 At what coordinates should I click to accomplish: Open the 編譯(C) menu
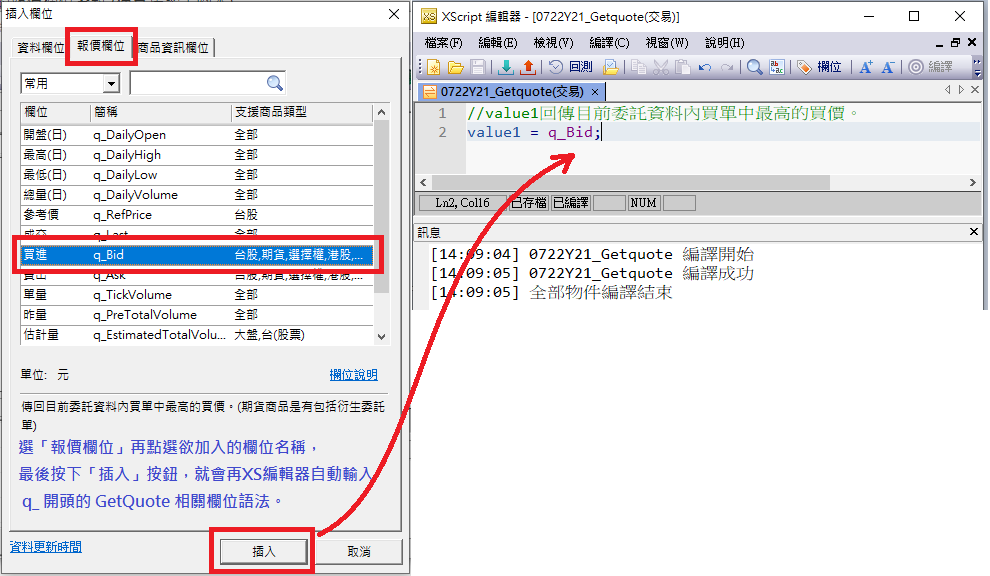[609, 43]
